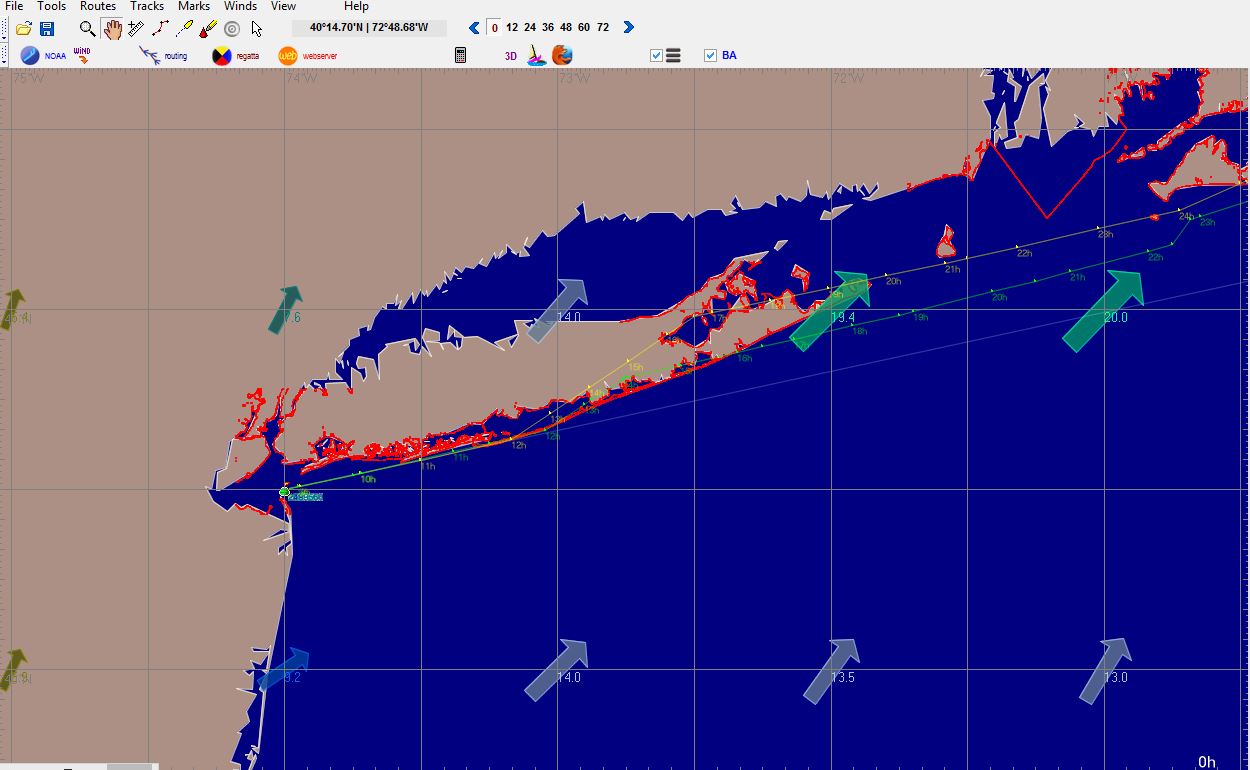Select the magnifier zoom tool

[88, 29]
